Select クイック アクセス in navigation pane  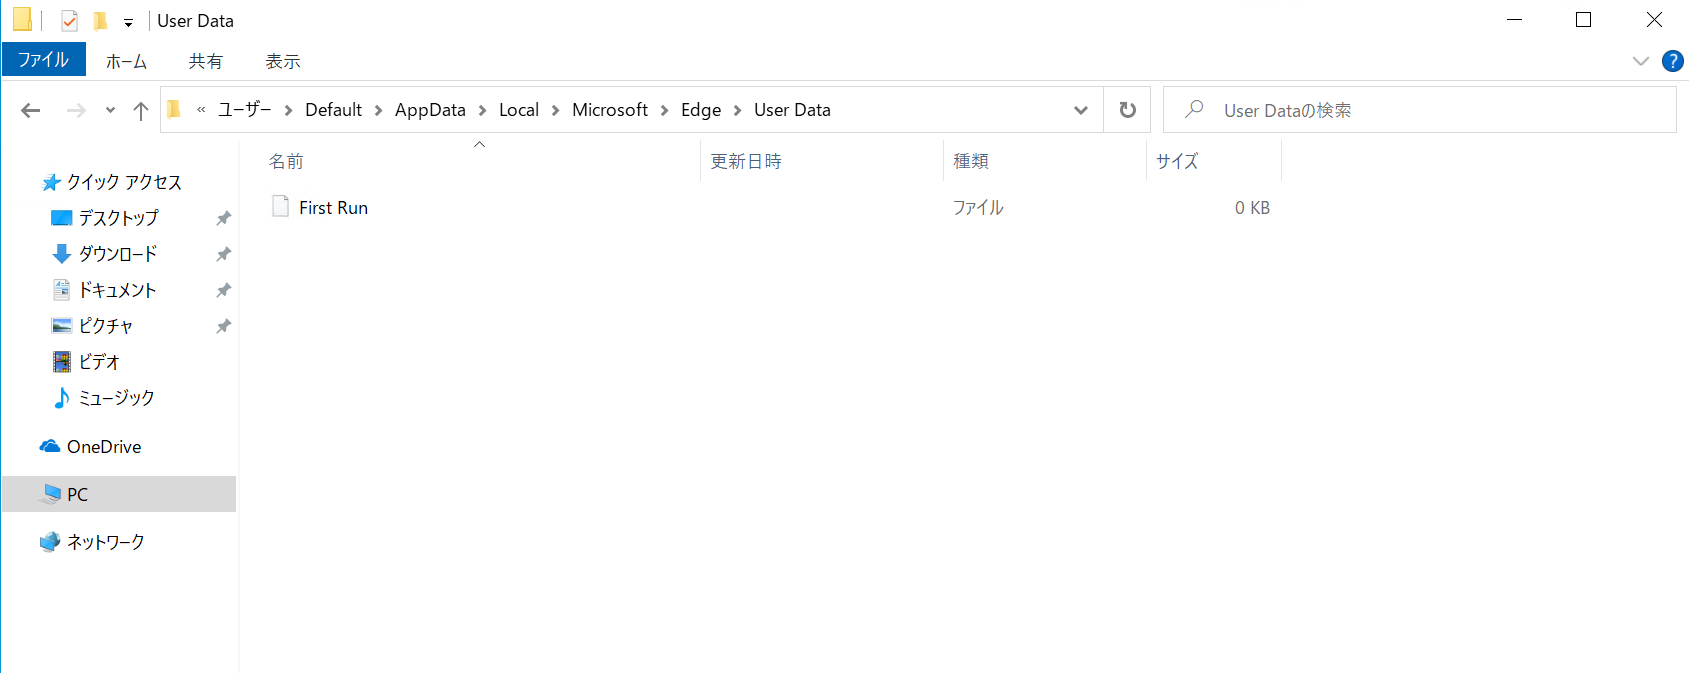click(124, 182)
